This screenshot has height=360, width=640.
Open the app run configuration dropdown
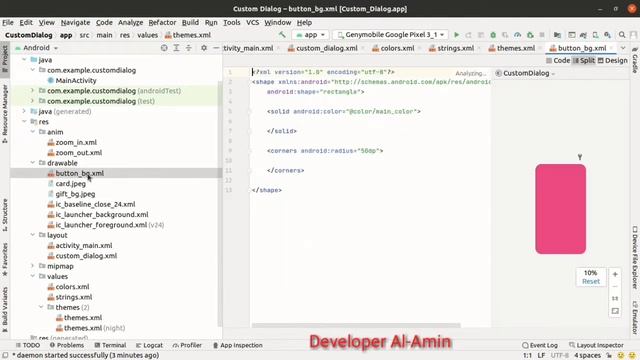(311, 35)
